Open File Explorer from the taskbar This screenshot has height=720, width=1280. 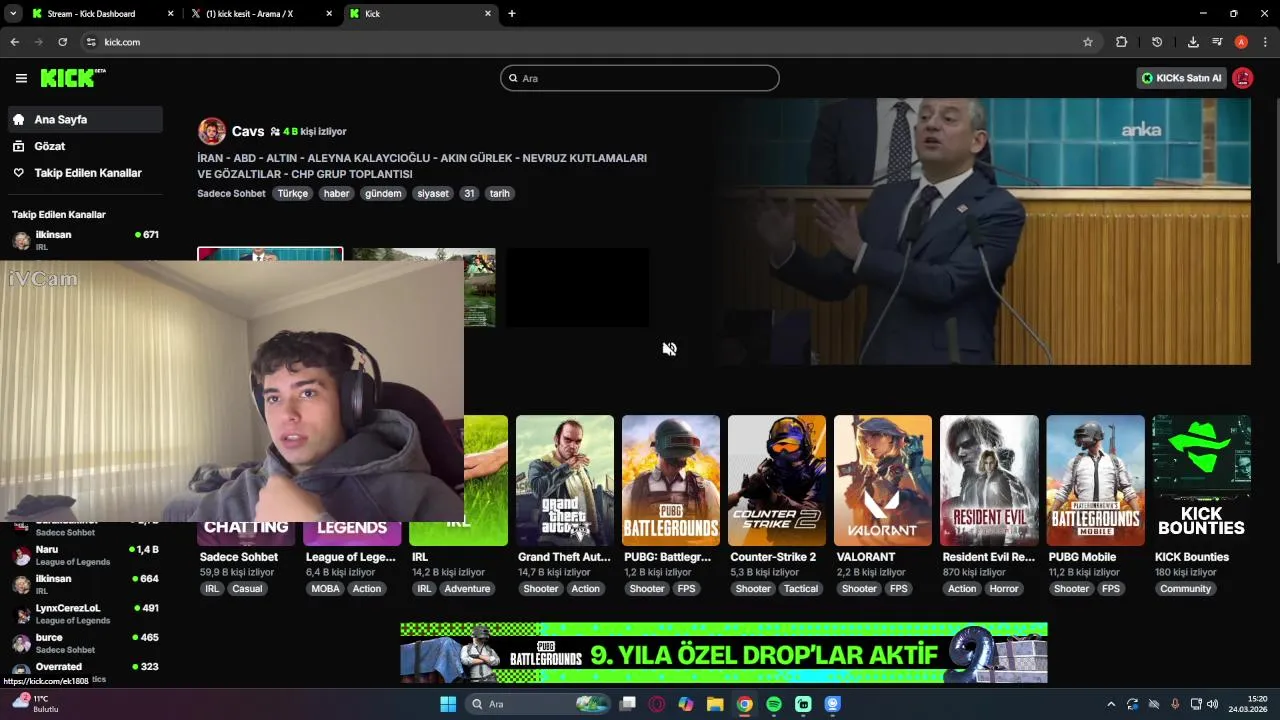pos(715,704)
